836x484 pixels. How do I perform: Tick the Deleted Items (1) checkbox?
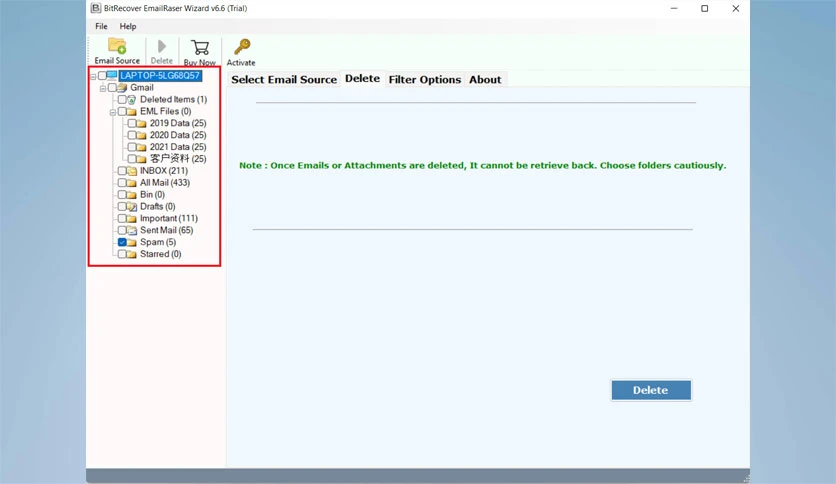pos(122,99)
